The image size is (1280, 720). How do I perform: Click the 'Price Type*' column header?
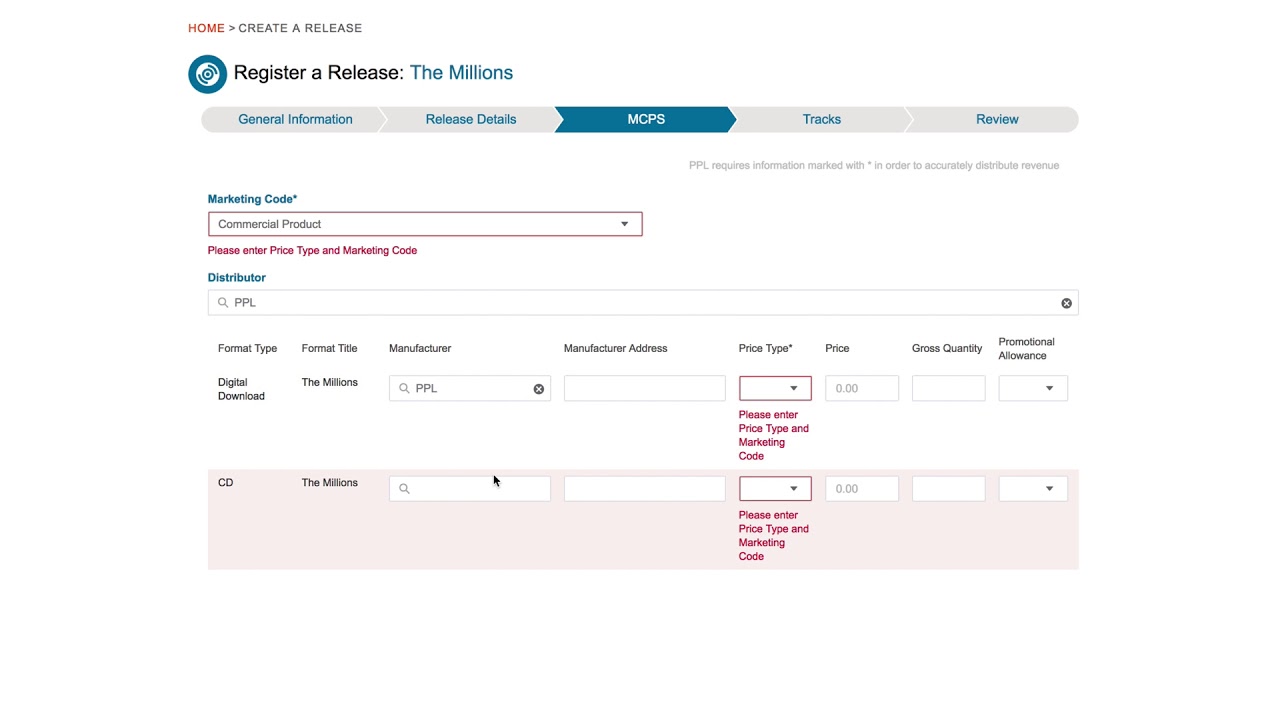(x=765, y=348)
